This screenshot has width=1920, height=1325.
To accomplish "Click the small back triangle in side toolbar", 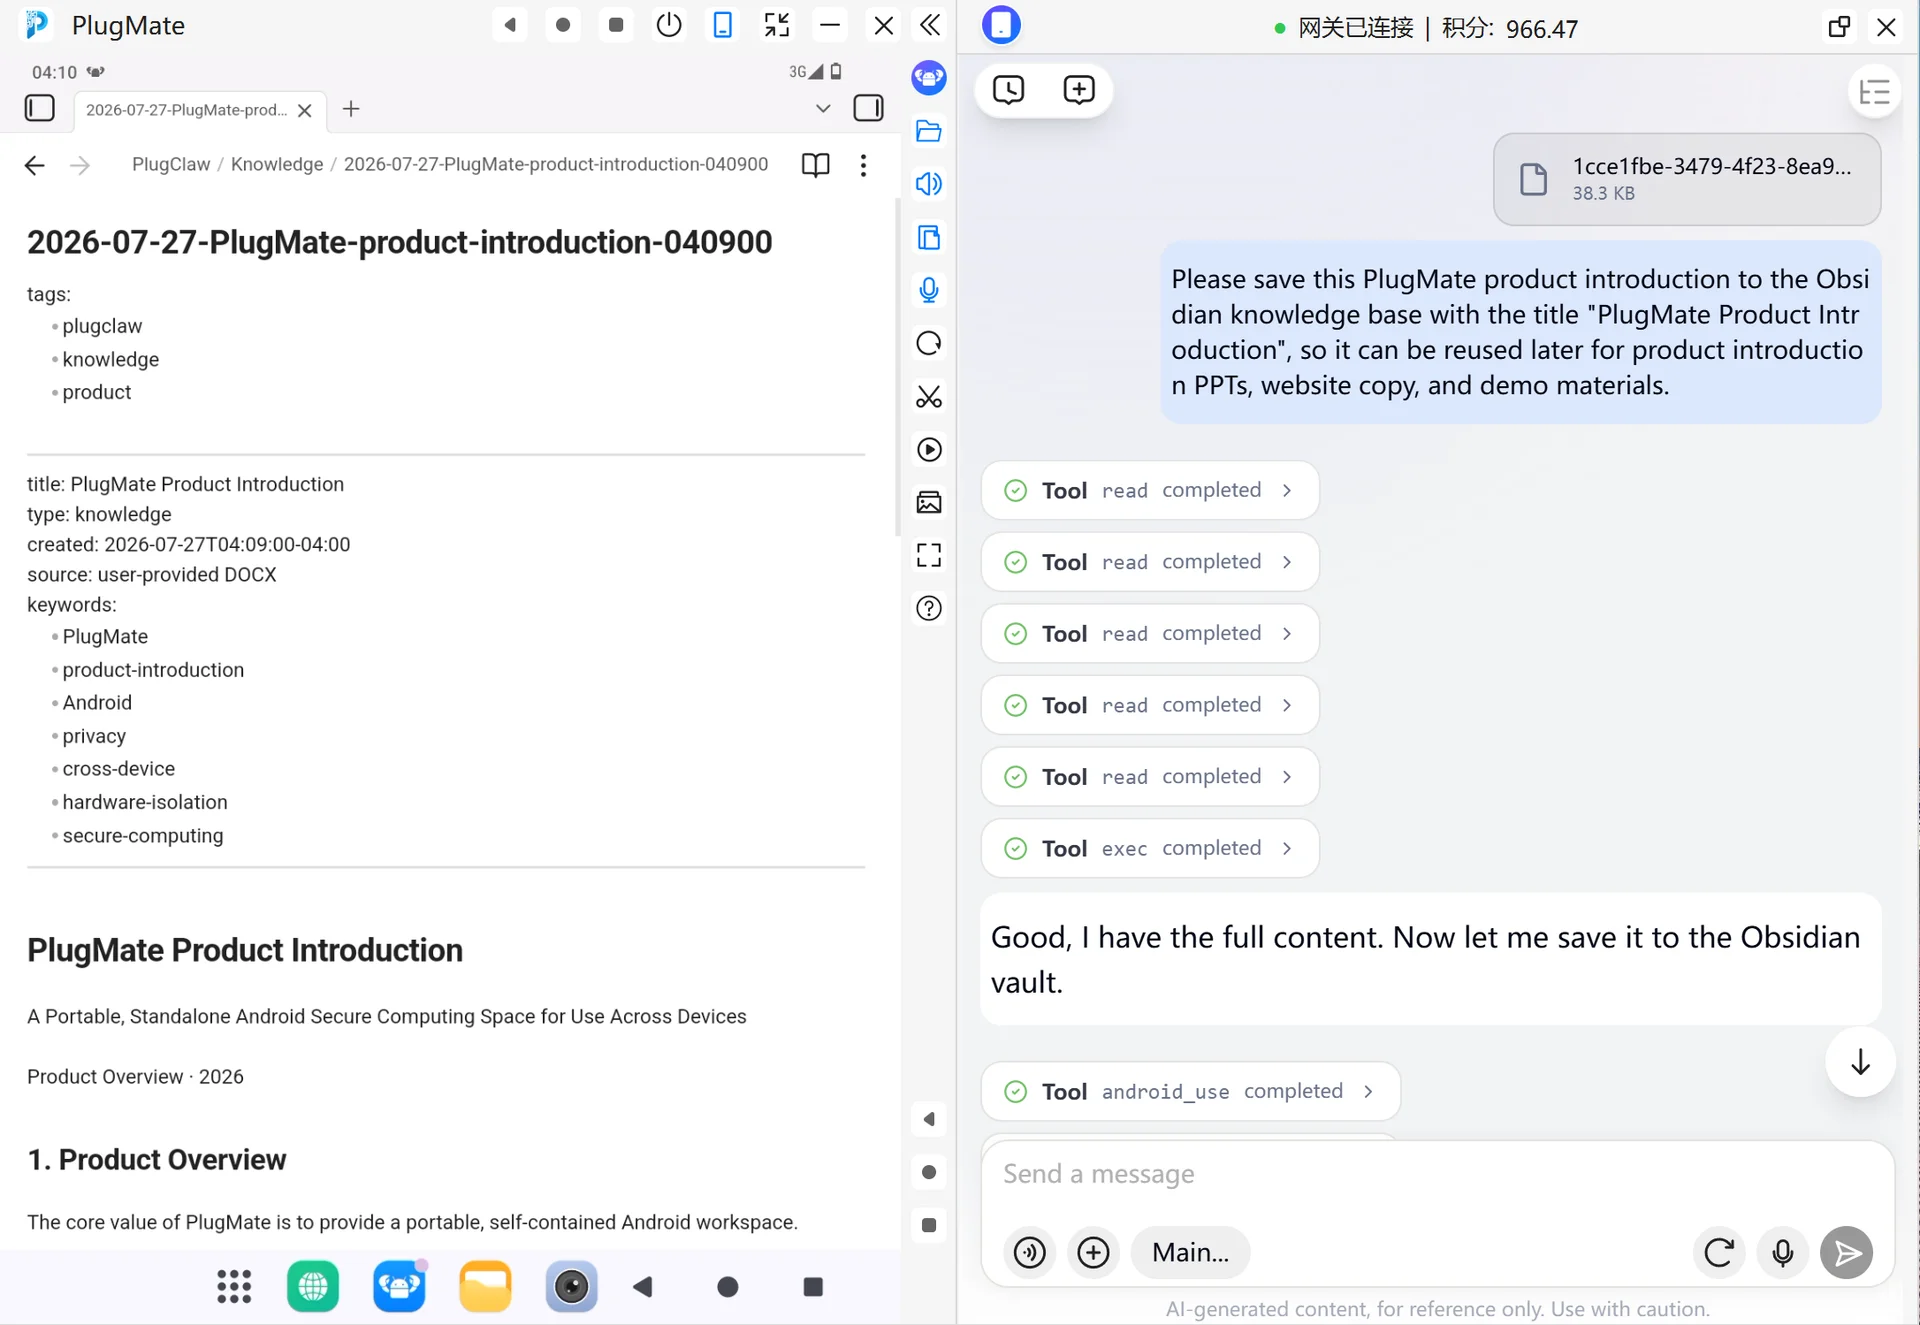I will (x=929, y=1119).
